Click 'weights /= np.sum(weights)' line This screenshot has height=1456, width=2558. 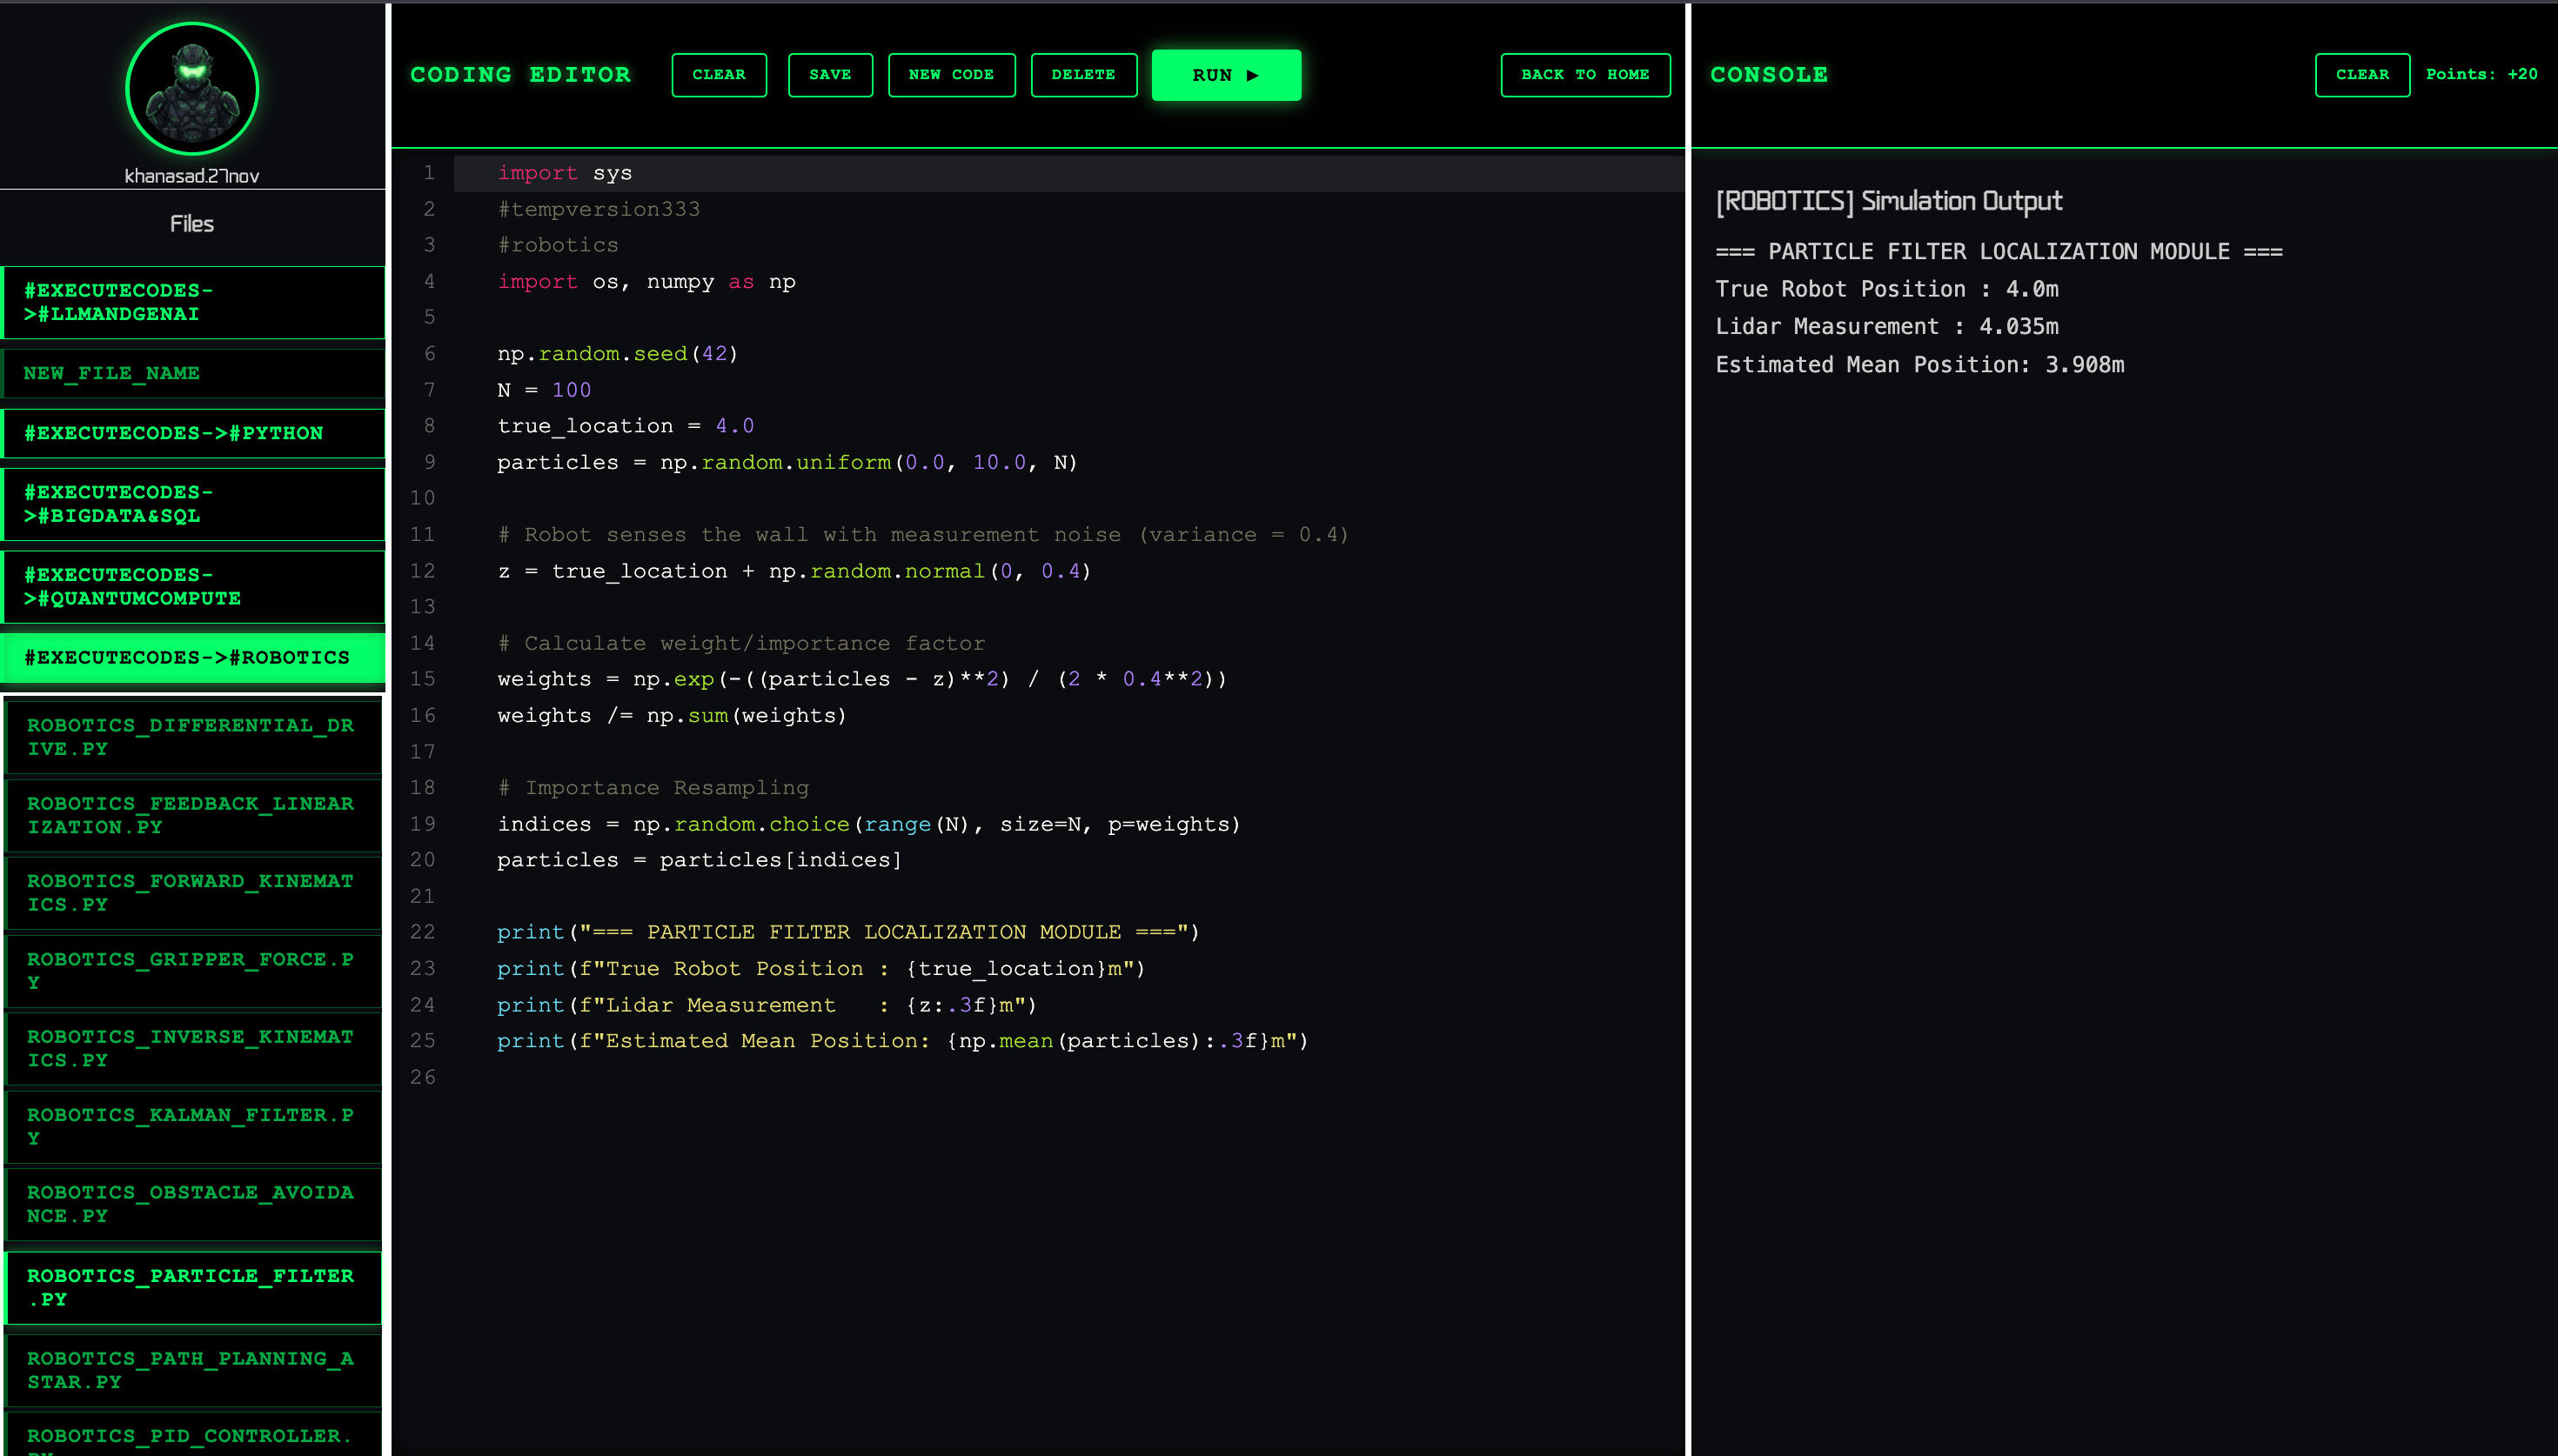click(x=671, y=716)
